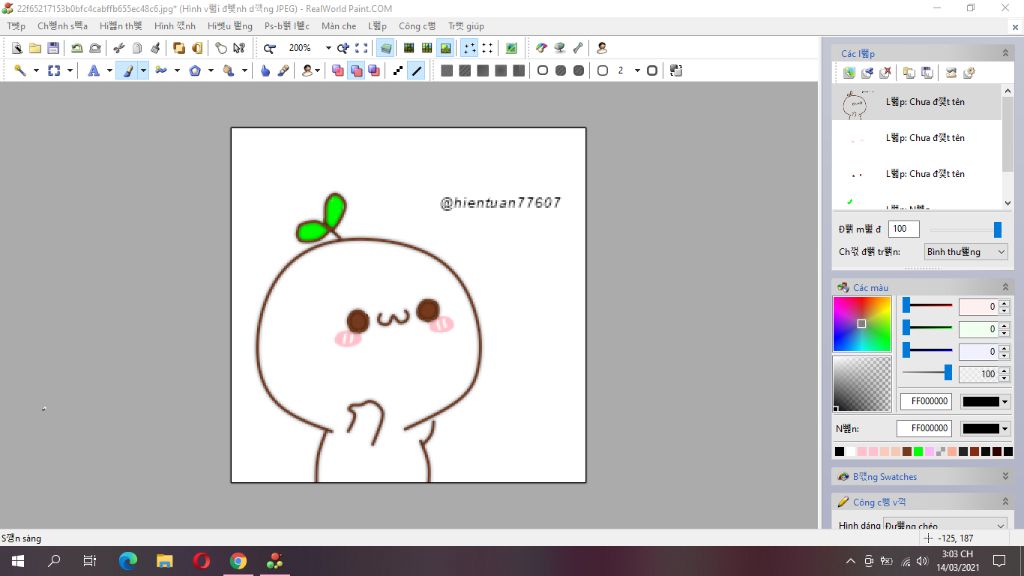
Task: Select the flood fill bucket tool
Action: coord(229,71)
